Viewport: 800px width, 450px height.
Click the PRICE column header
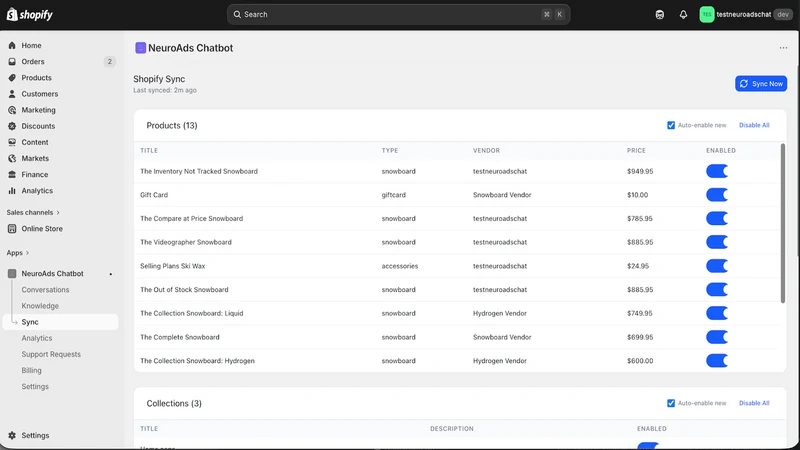(636, 151)
